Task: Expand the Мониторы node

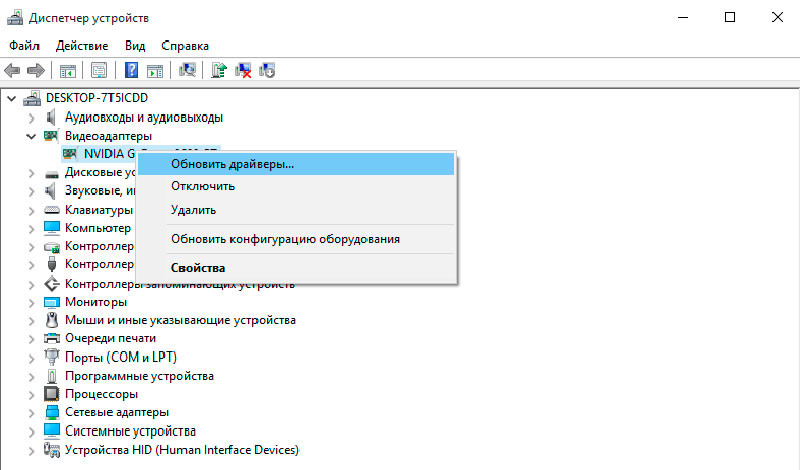Action: click(x=32, y=303)
